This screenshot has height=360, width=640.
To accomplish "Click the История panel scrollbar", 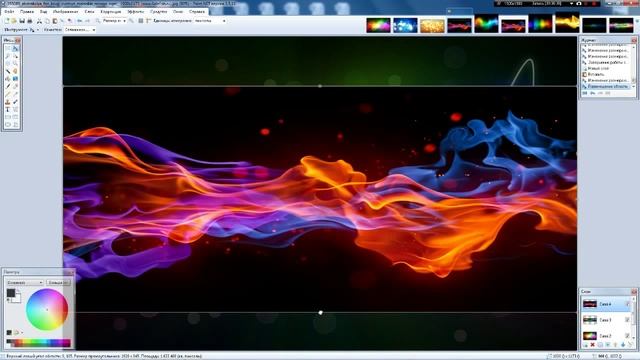I will [x=634, y=67].
